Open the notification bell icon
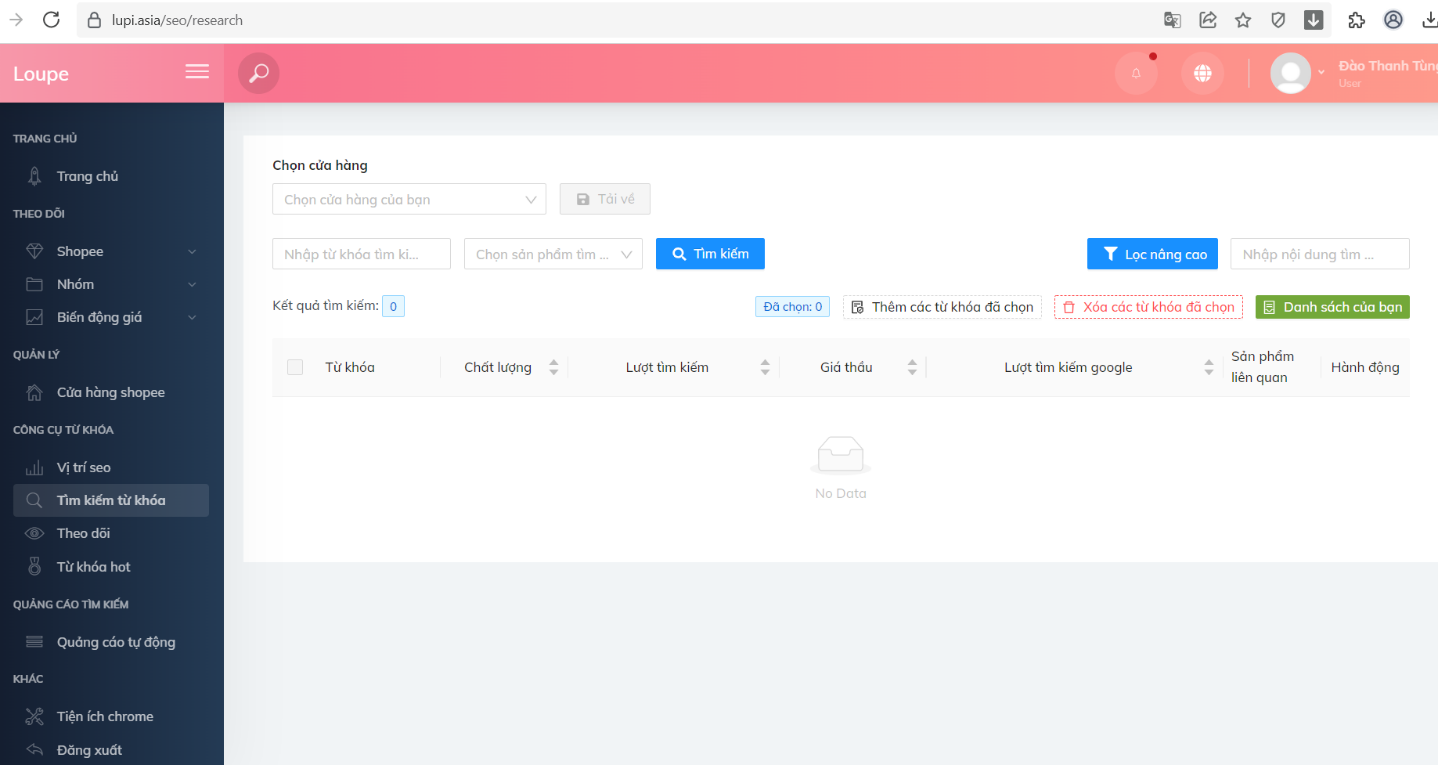 (1136, 73)
